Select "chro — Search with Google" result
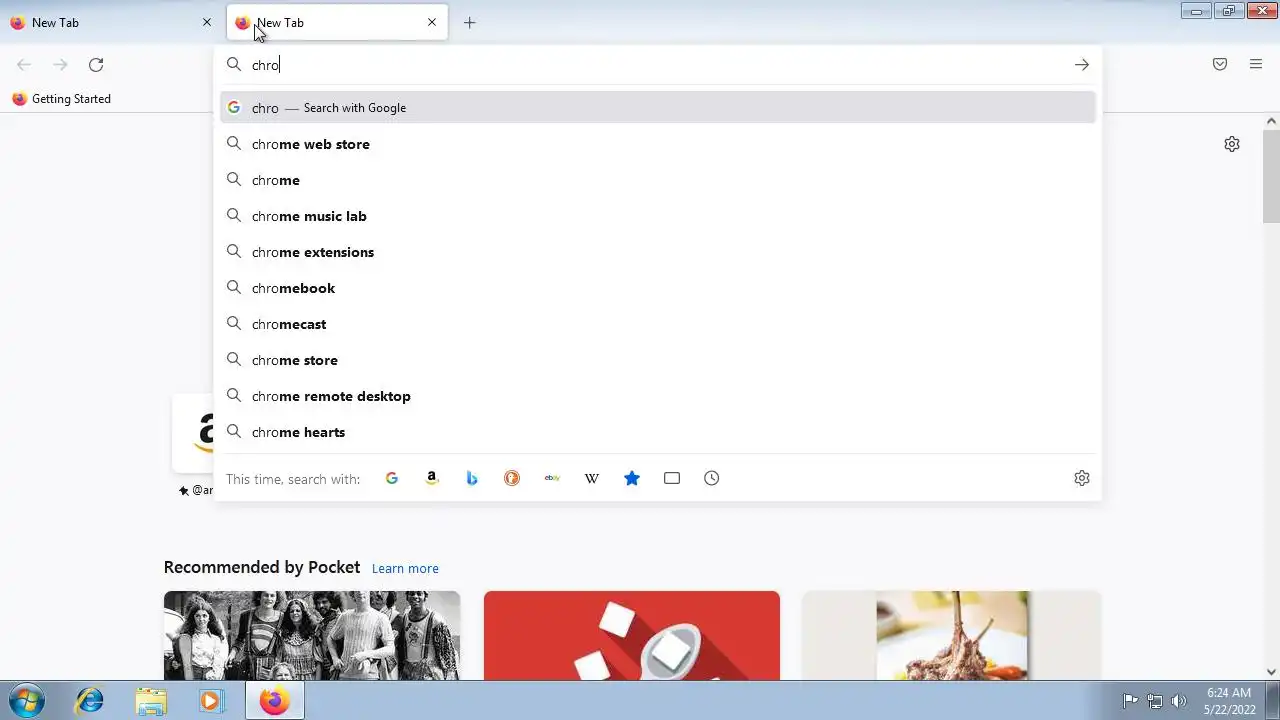Screen dimensions: 1280x720 click(x=658, y=108)
